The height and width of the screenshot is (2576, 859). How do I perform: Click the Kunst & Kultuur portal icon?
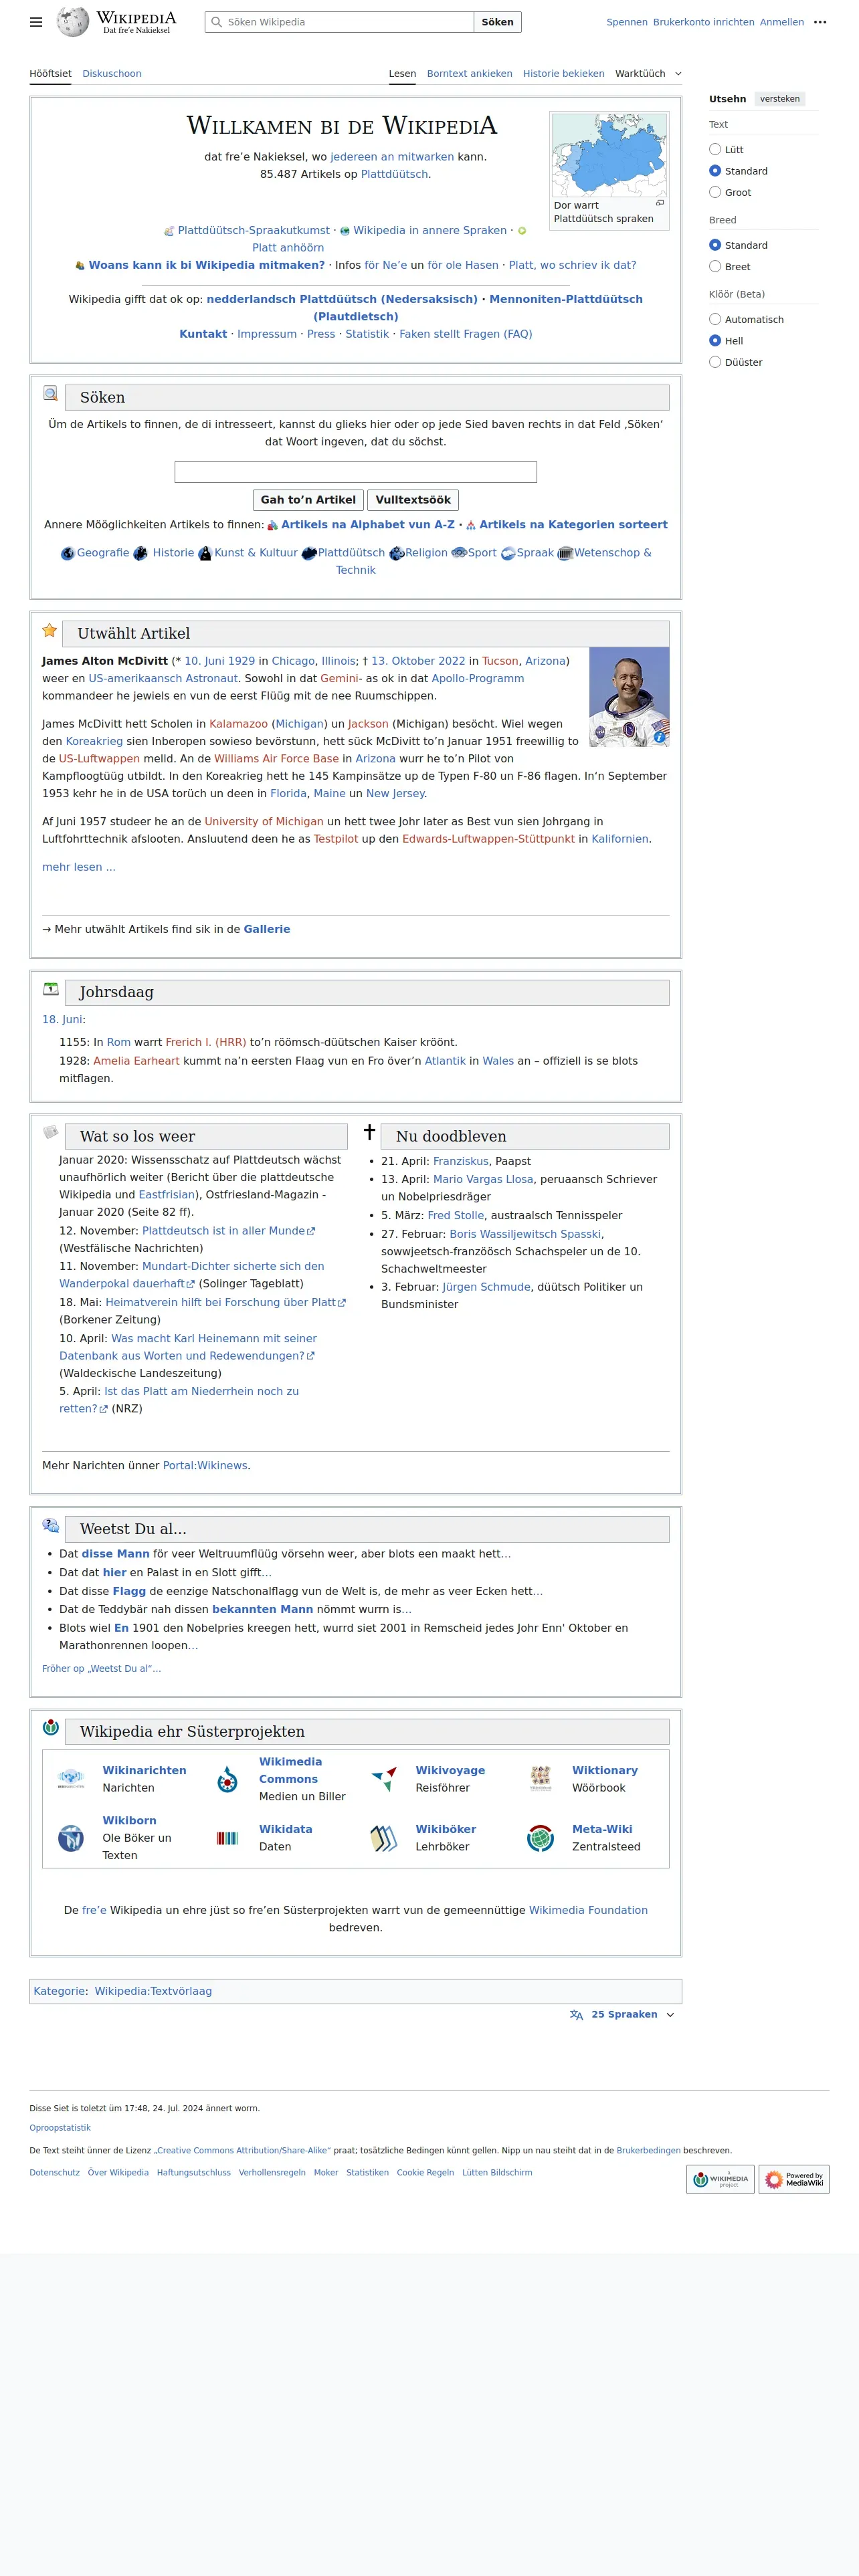(x=205, y=554)
